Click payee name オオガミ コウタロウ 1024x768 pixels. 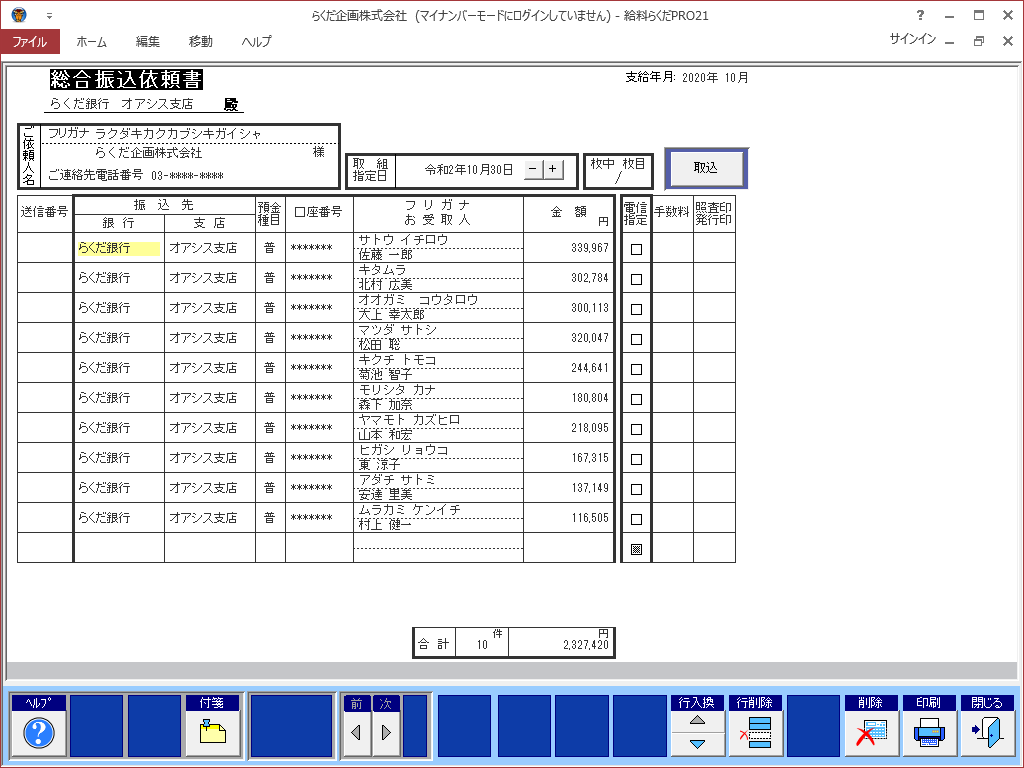pos(418,300)
